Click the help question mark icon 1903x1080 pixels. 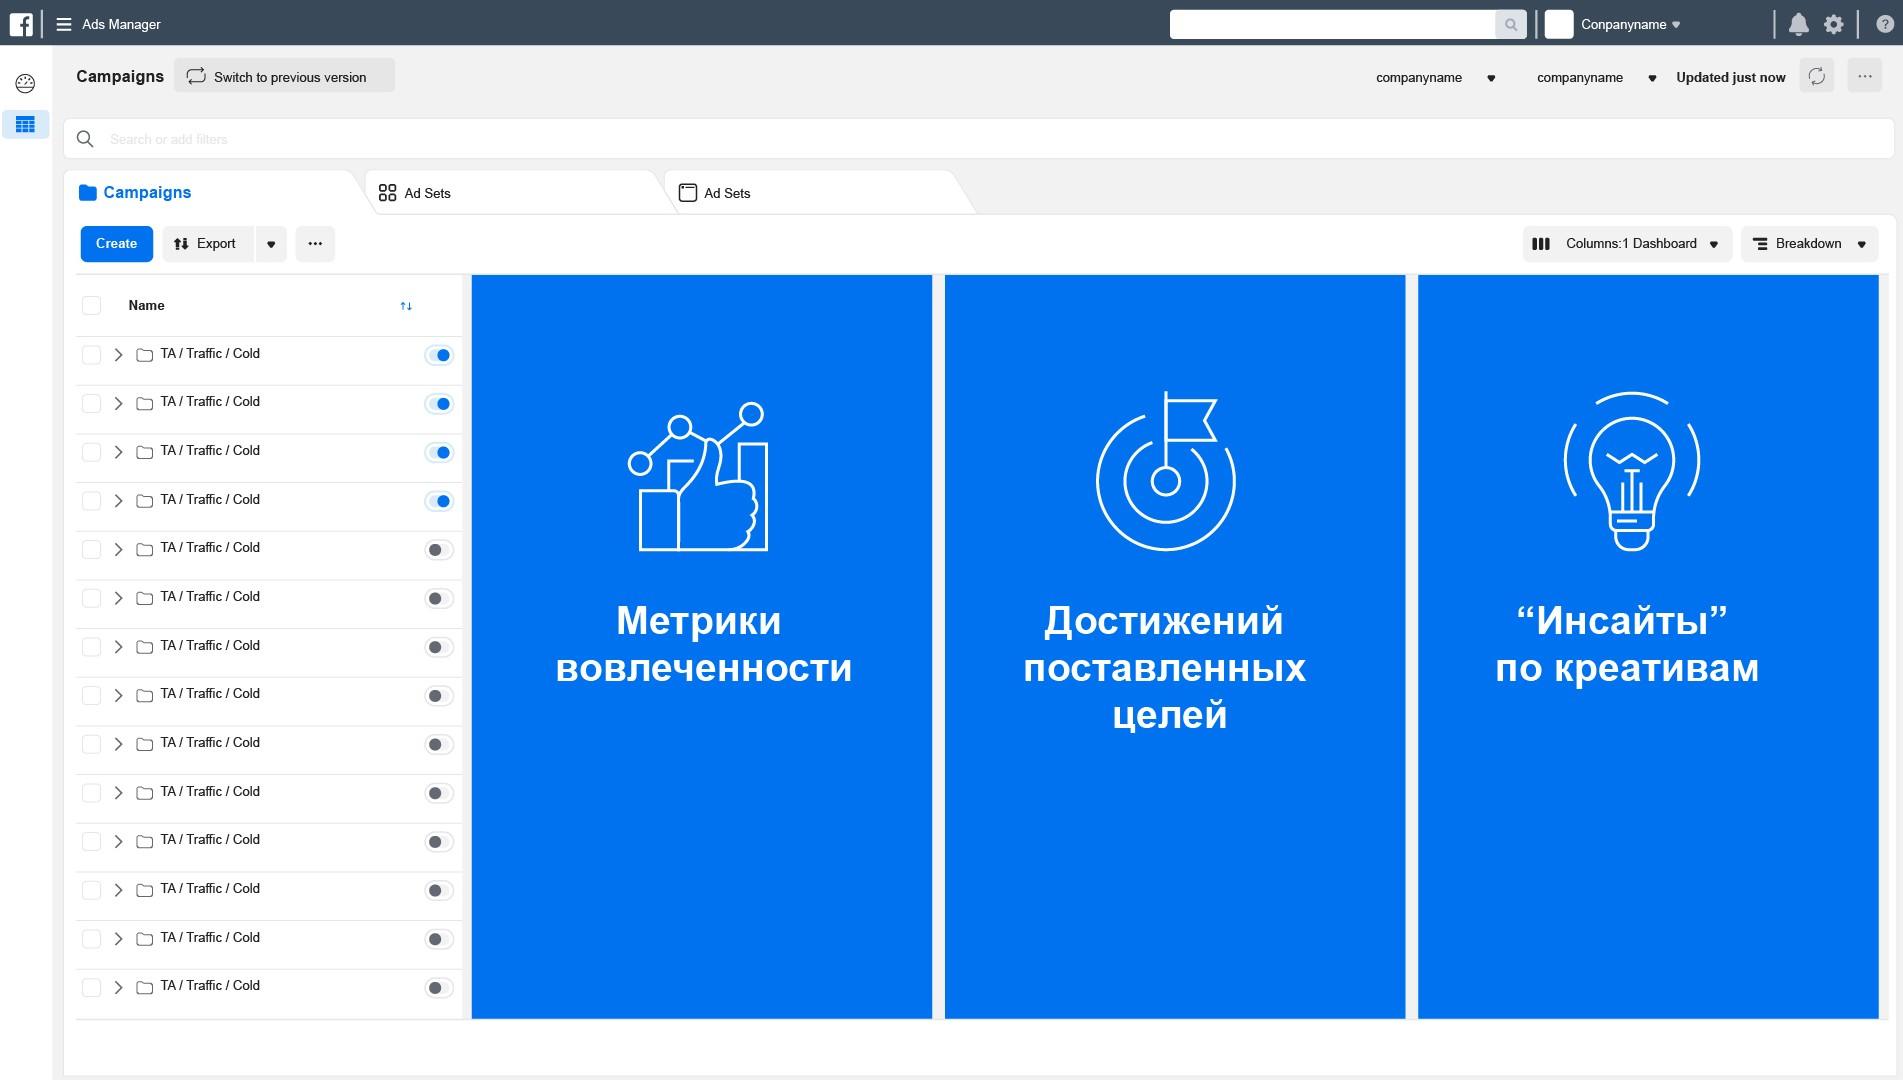click(1884, 24)
